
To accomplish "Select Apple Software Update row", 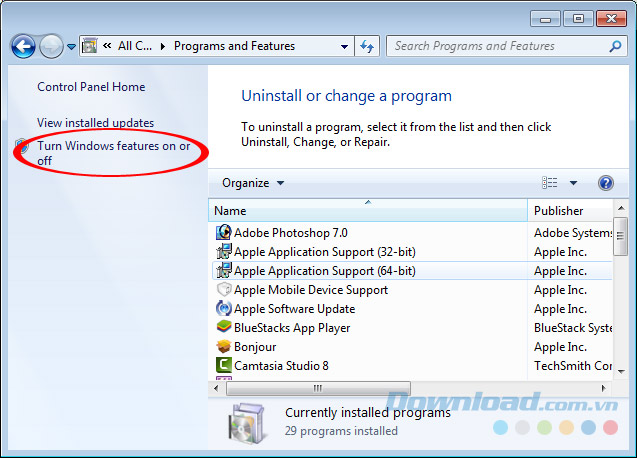I will point(412,309).
